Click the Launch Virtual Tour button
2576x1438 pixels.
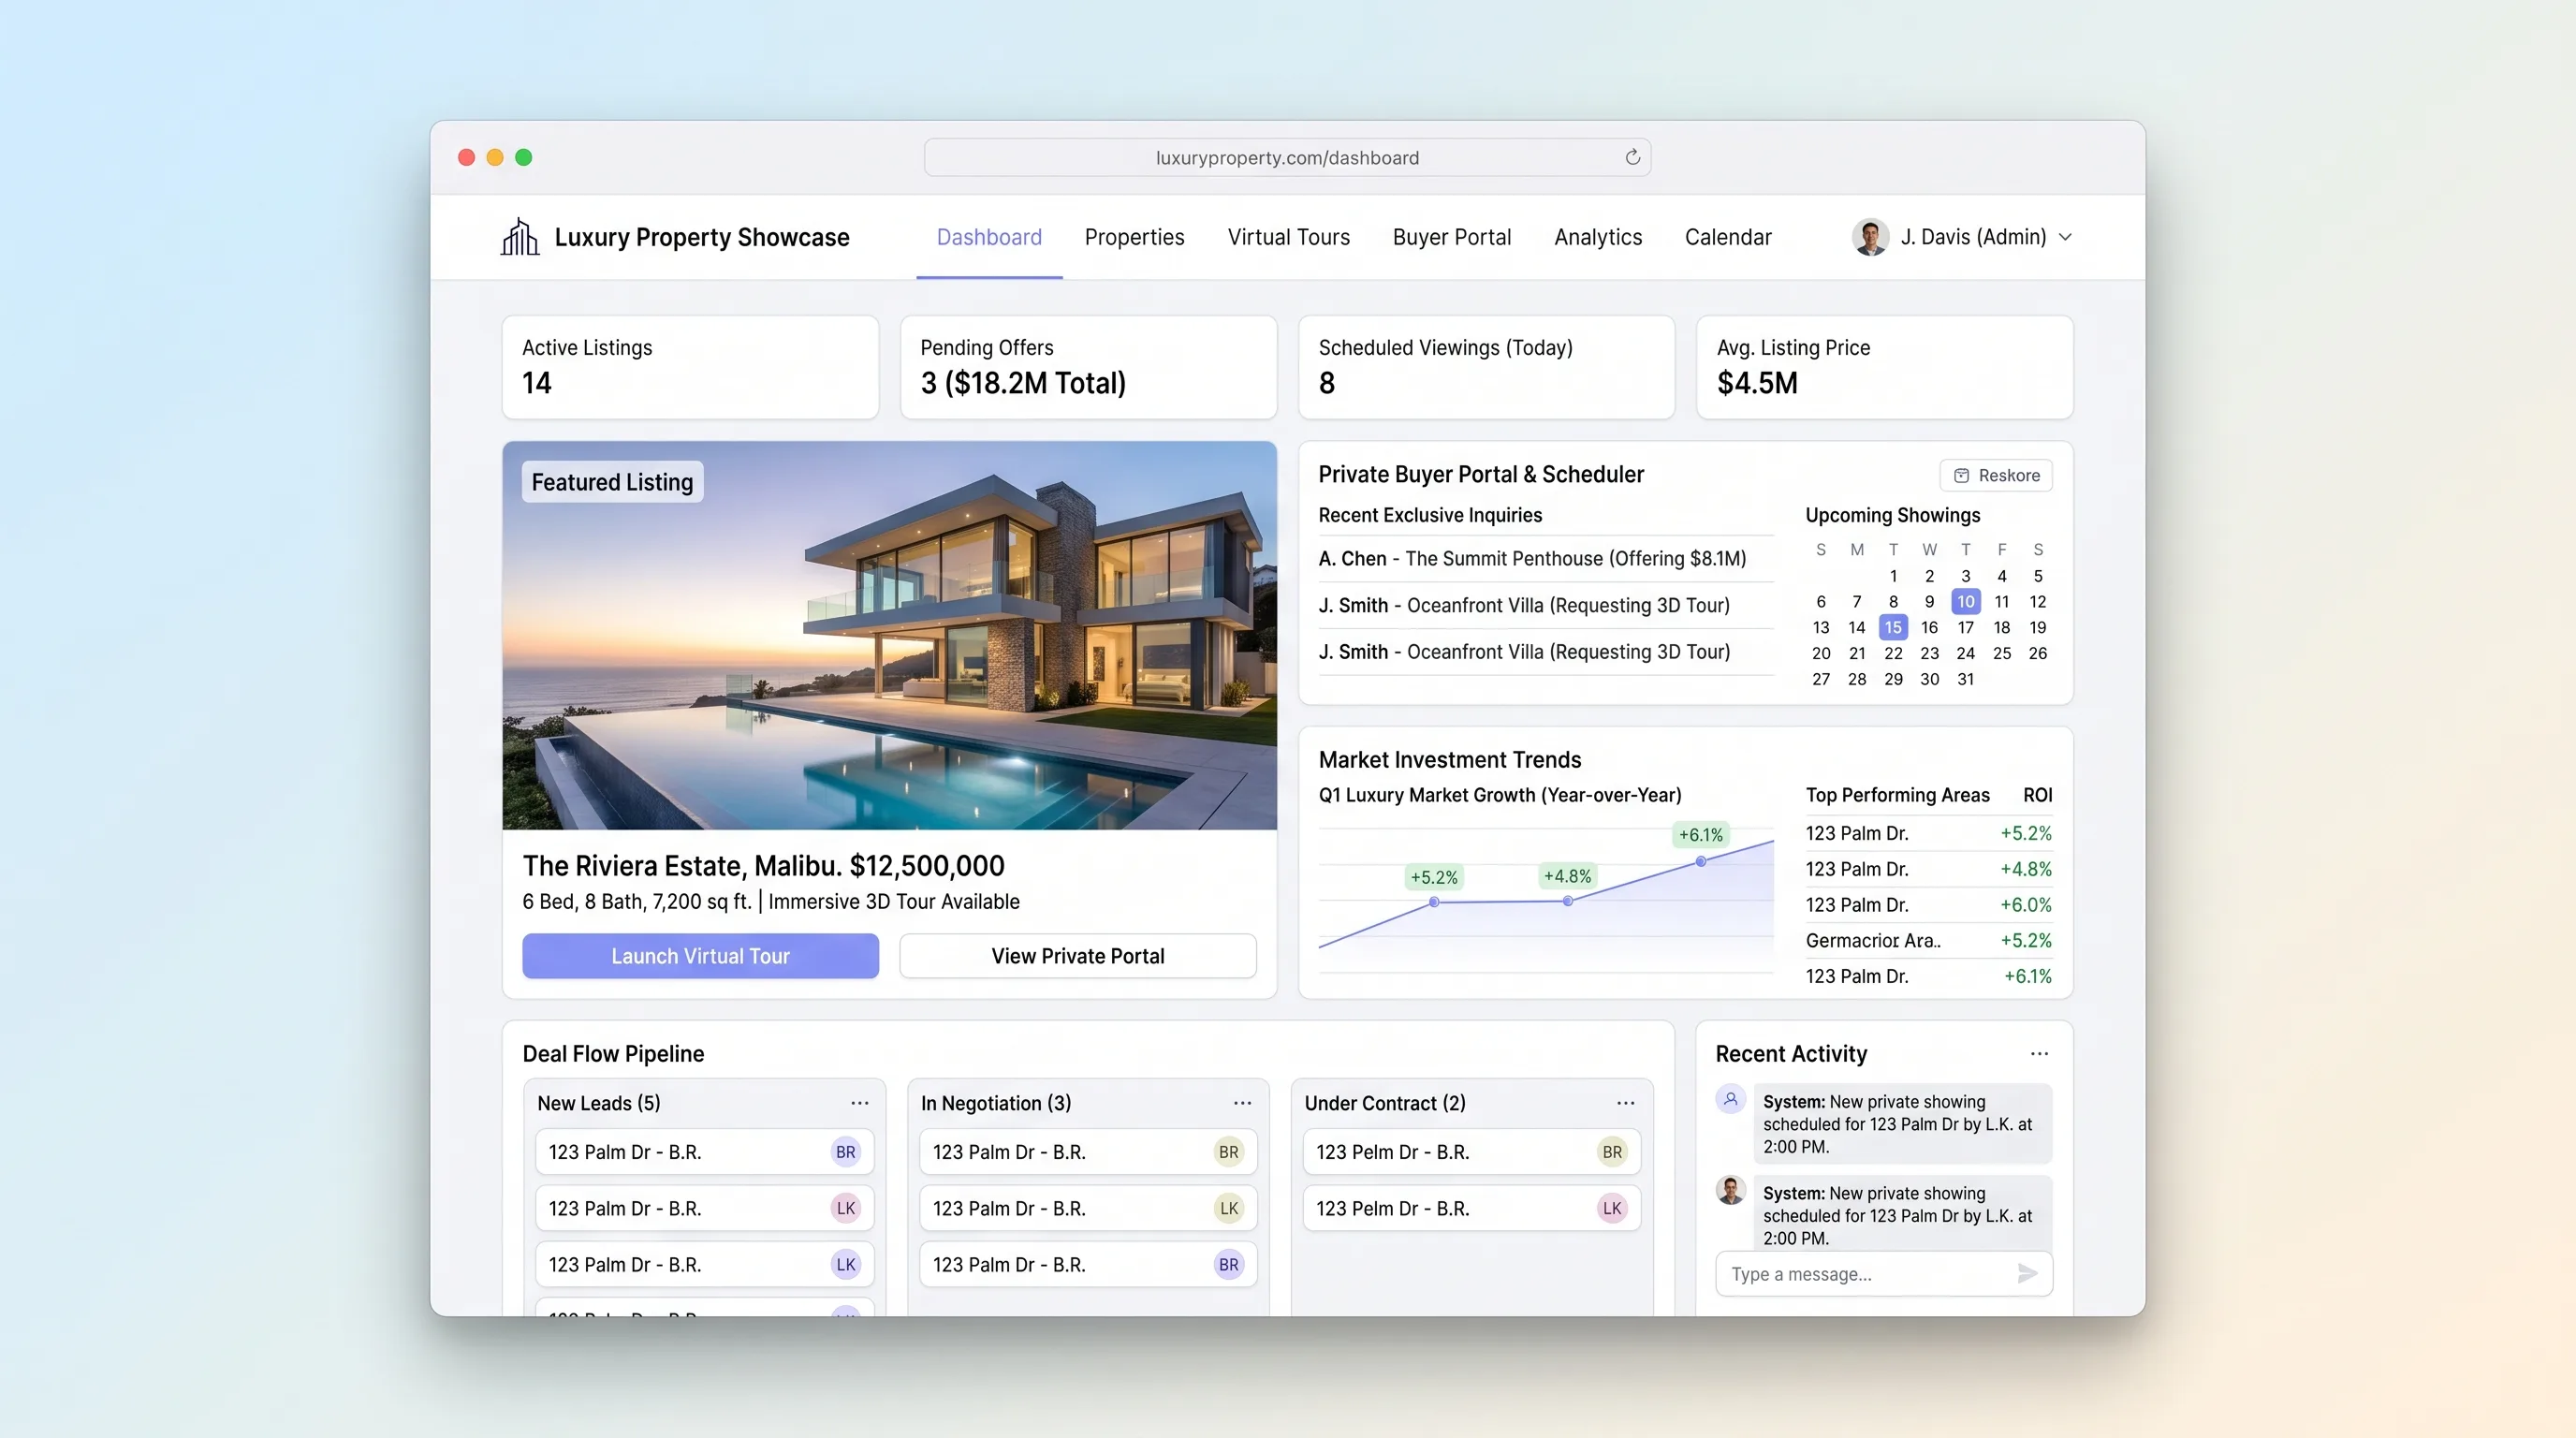[700, 956]
